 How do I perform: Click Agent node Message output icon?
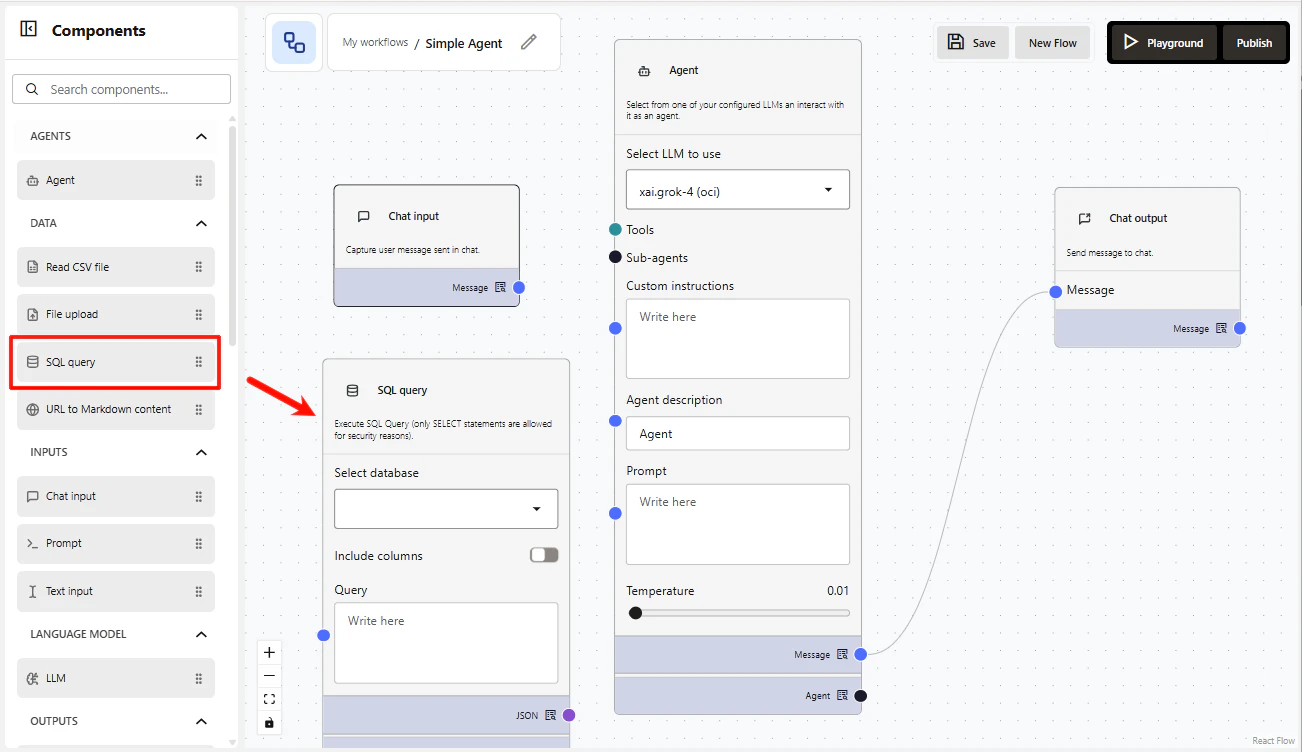point(842,654)
